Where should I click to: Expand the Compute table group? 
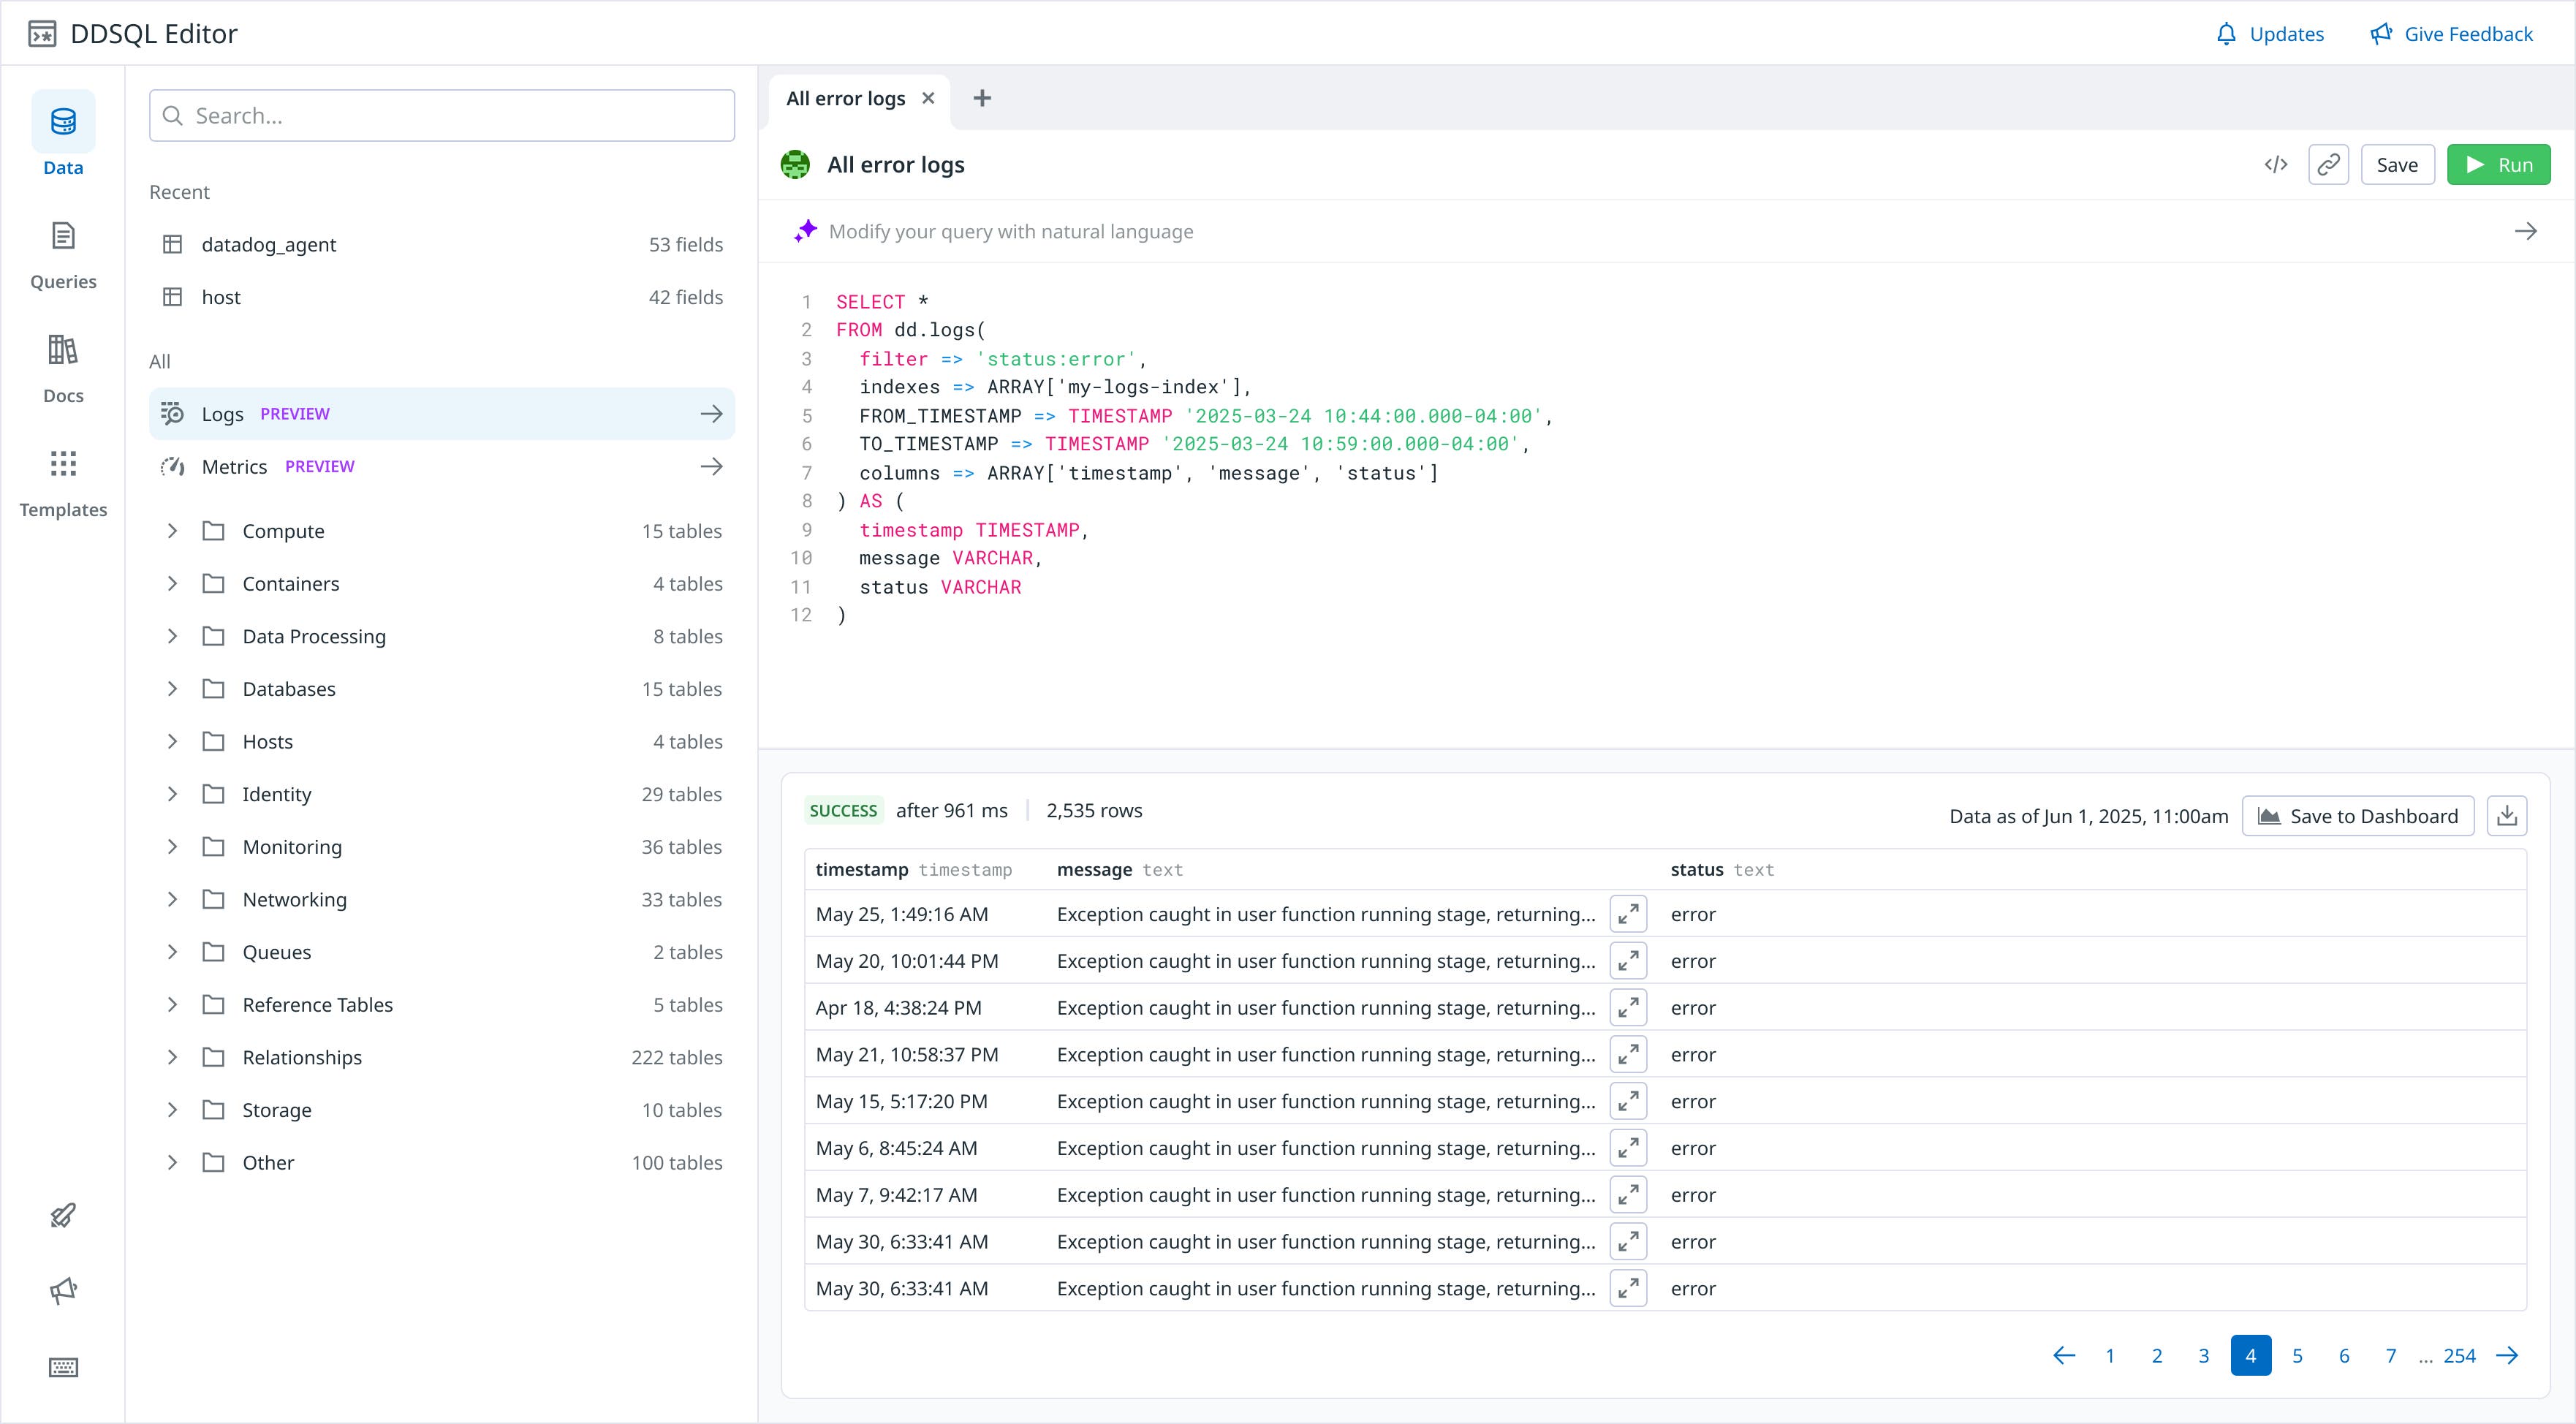click(171, 531)
